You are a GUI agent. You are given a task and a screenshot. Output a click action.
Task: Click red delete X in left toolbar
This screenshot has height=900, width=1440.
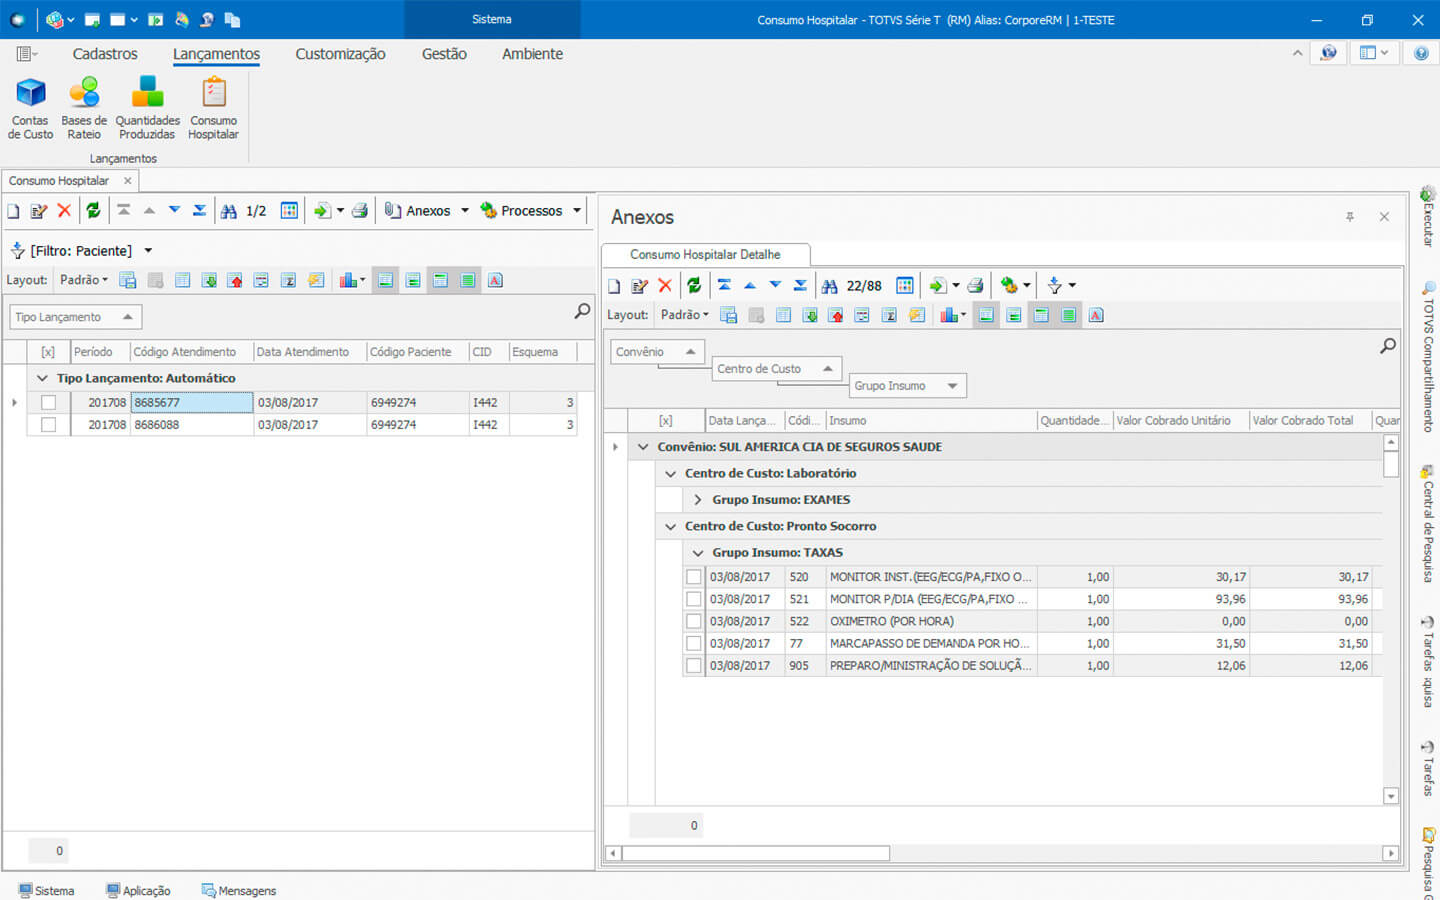click(64, 211)
